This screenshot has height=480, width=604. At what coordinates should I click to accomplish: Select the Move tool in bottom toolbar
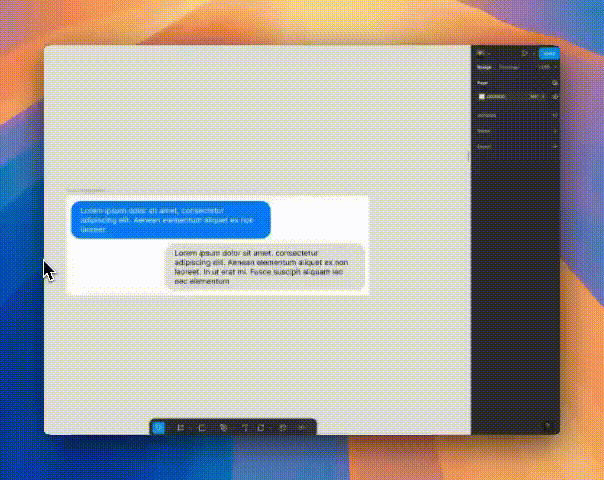(159, 428)
